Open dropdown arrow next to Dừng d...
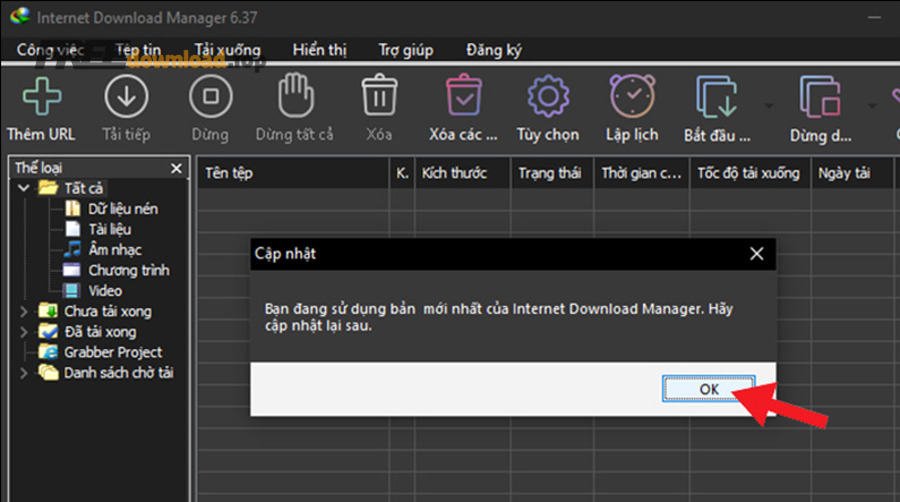 [x=872, y=106]
